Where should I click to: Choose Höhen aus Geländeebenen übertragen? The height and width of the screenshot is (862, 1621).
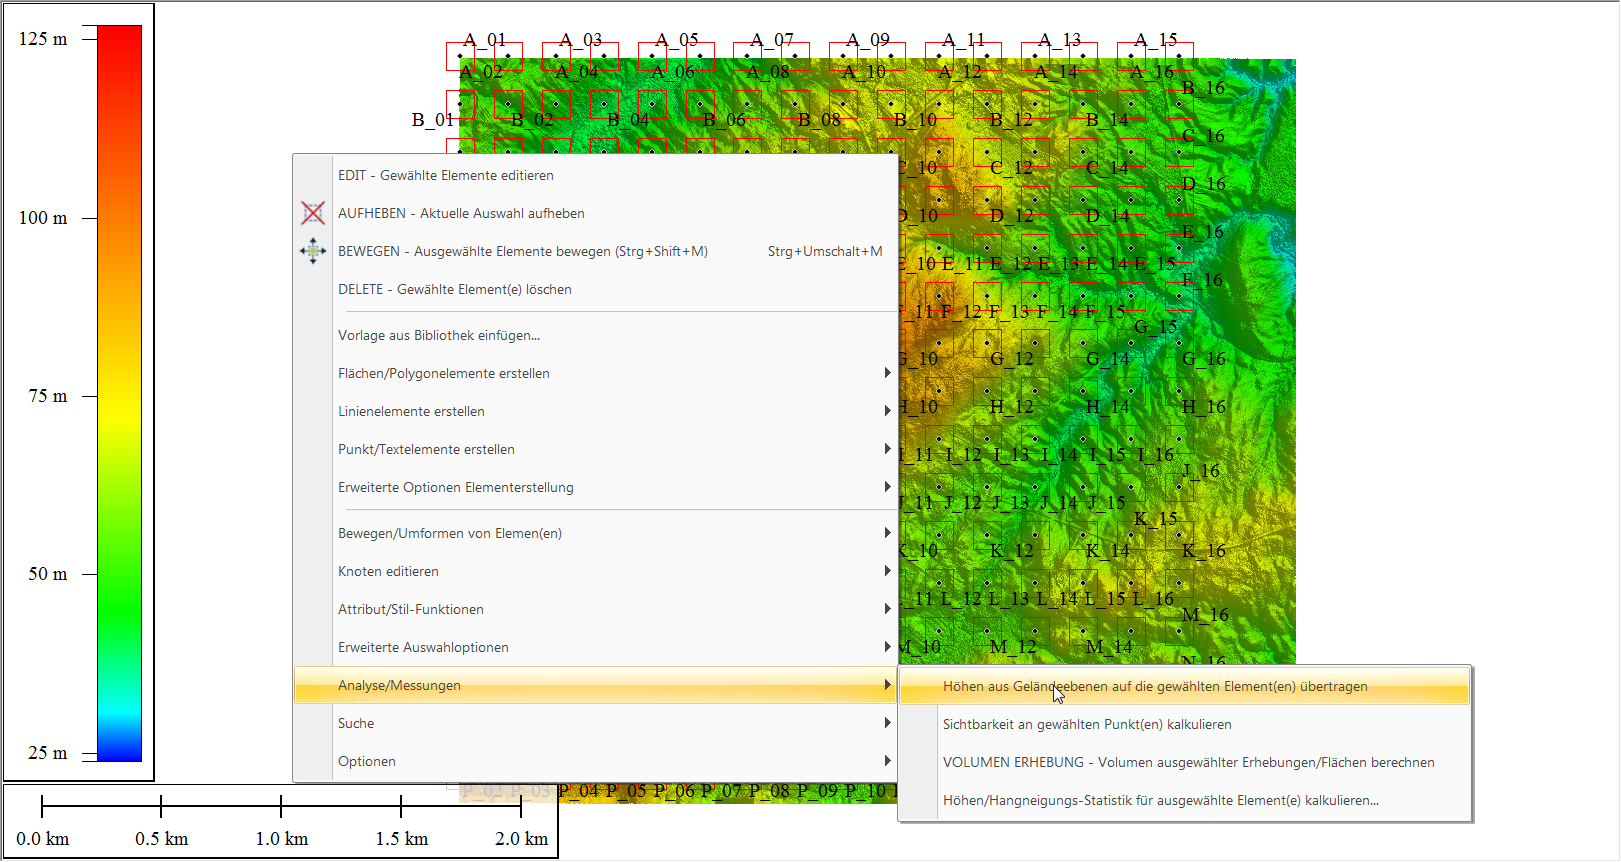(x=1185, y=686)
